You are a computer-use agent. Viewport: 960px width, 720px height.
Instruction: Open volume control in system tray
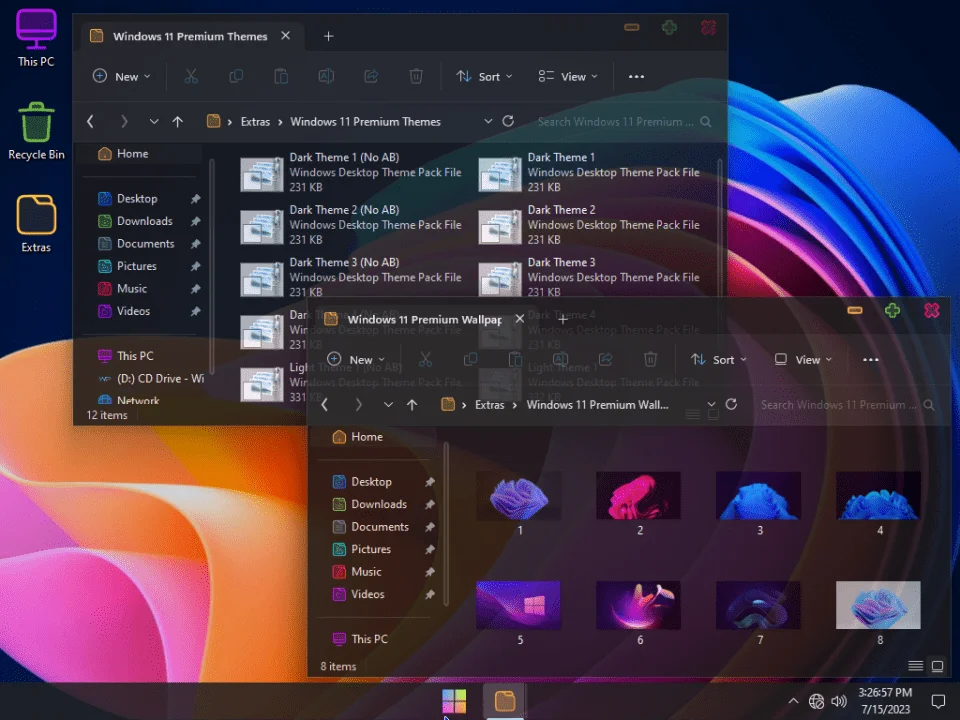coord(839,701)
